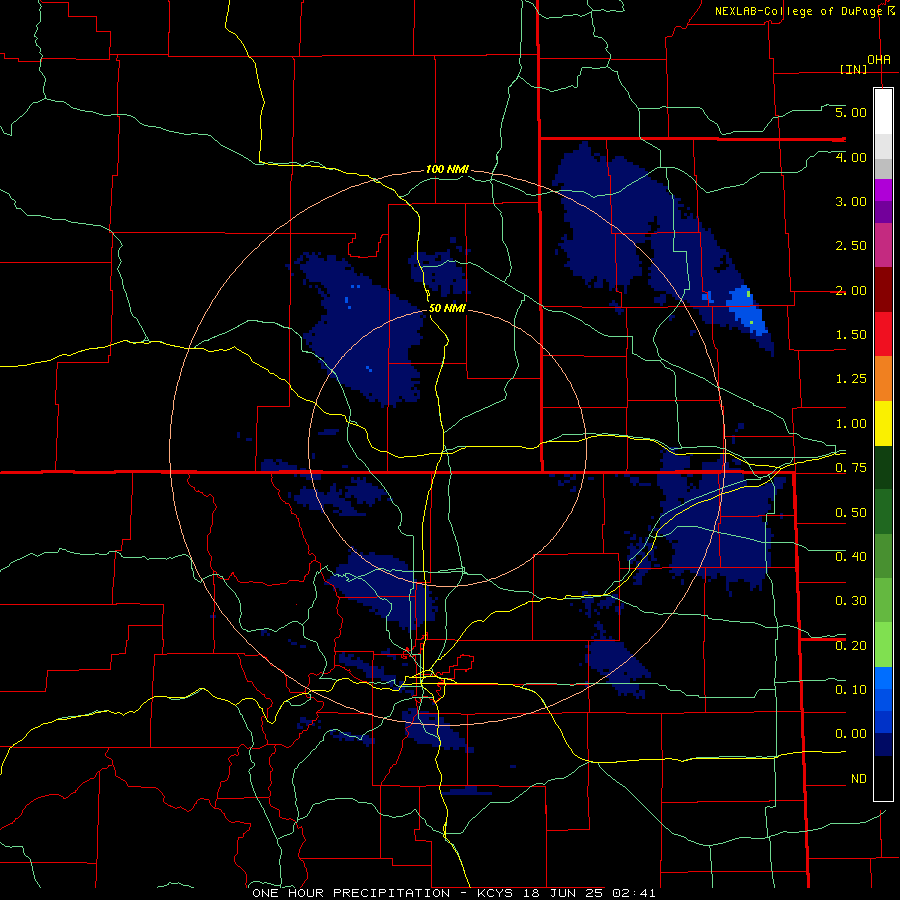The height and width of the screenshot is (900, 900).
Task: Click the 4.00 legend value
Action: [851, 157]
